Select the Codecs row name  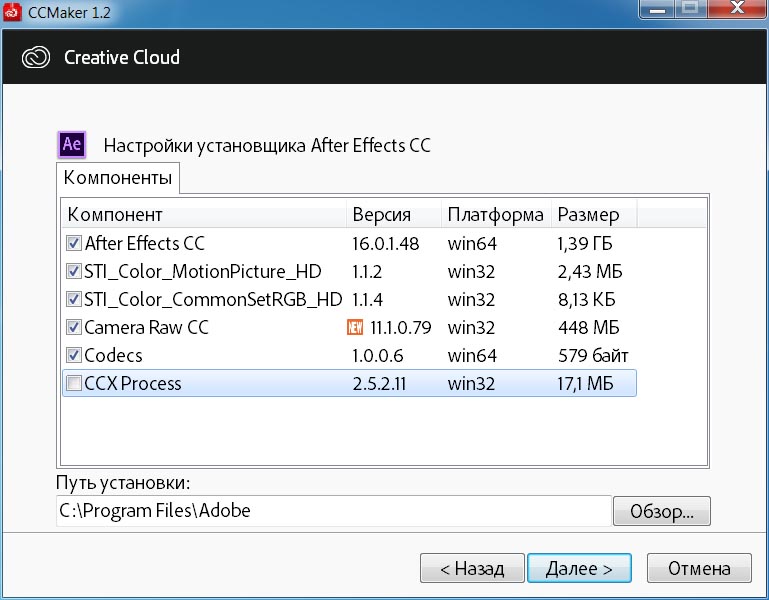pos(113,355)
